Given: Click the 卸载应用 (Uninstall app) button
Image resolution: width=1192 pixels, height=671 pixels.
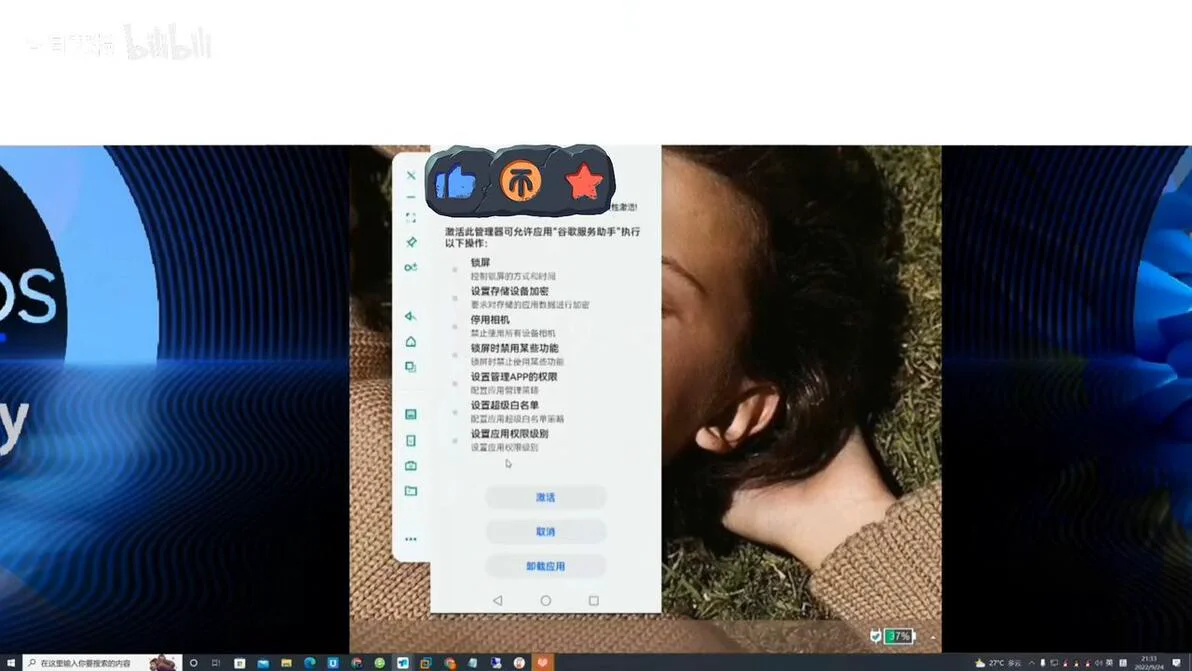Looking at the screenshot, I should (x=545, y=566).
